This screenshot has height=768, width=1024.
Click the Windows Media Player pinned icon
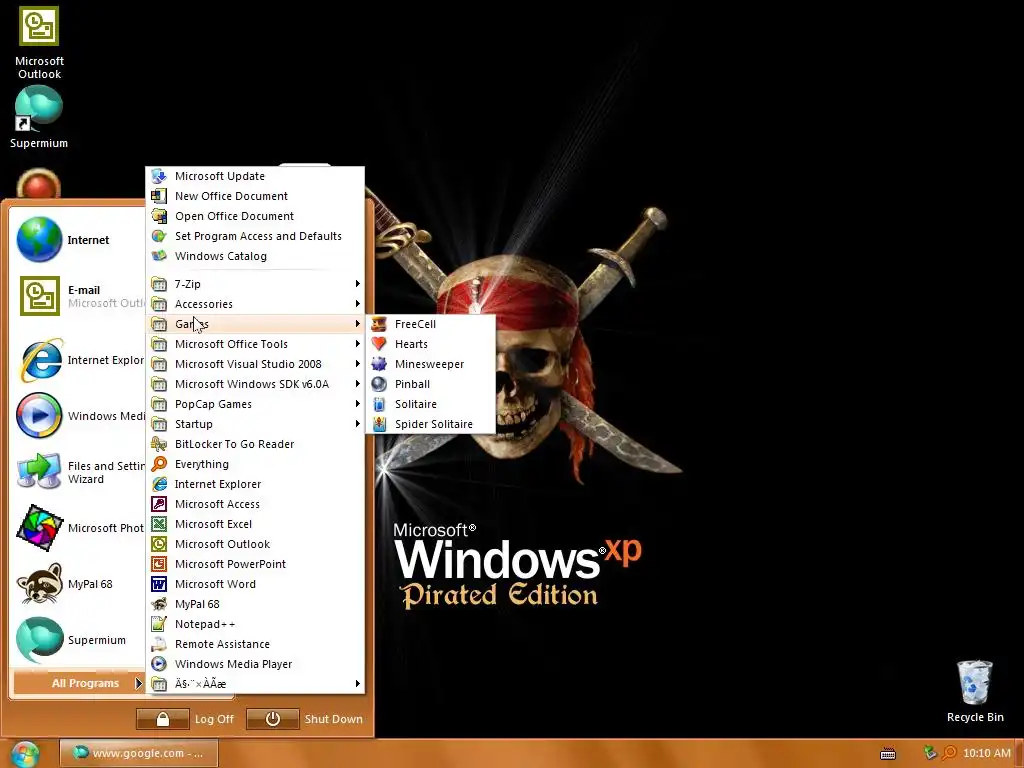click(39, 415)
